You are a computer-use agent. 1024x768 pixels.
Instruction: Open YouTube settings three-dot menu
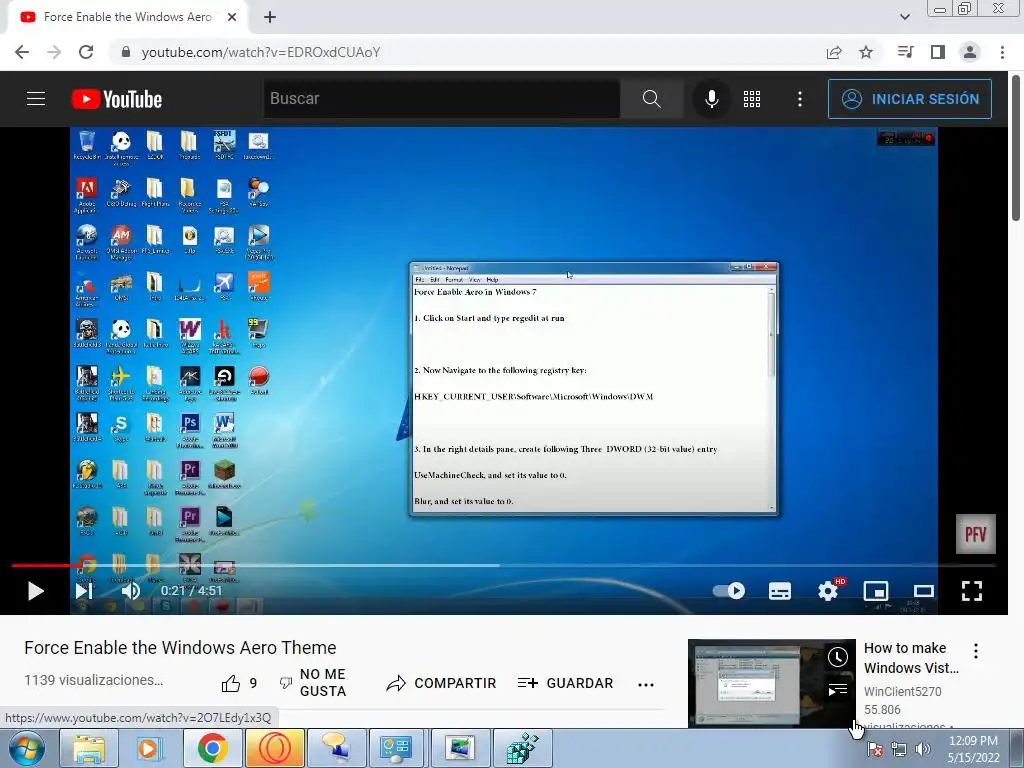[x=800, y=99]
